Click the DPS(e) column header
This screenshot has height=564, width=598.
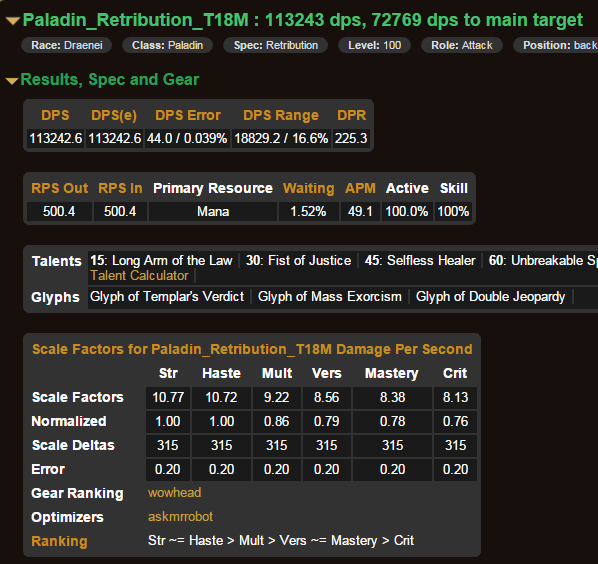114,115
